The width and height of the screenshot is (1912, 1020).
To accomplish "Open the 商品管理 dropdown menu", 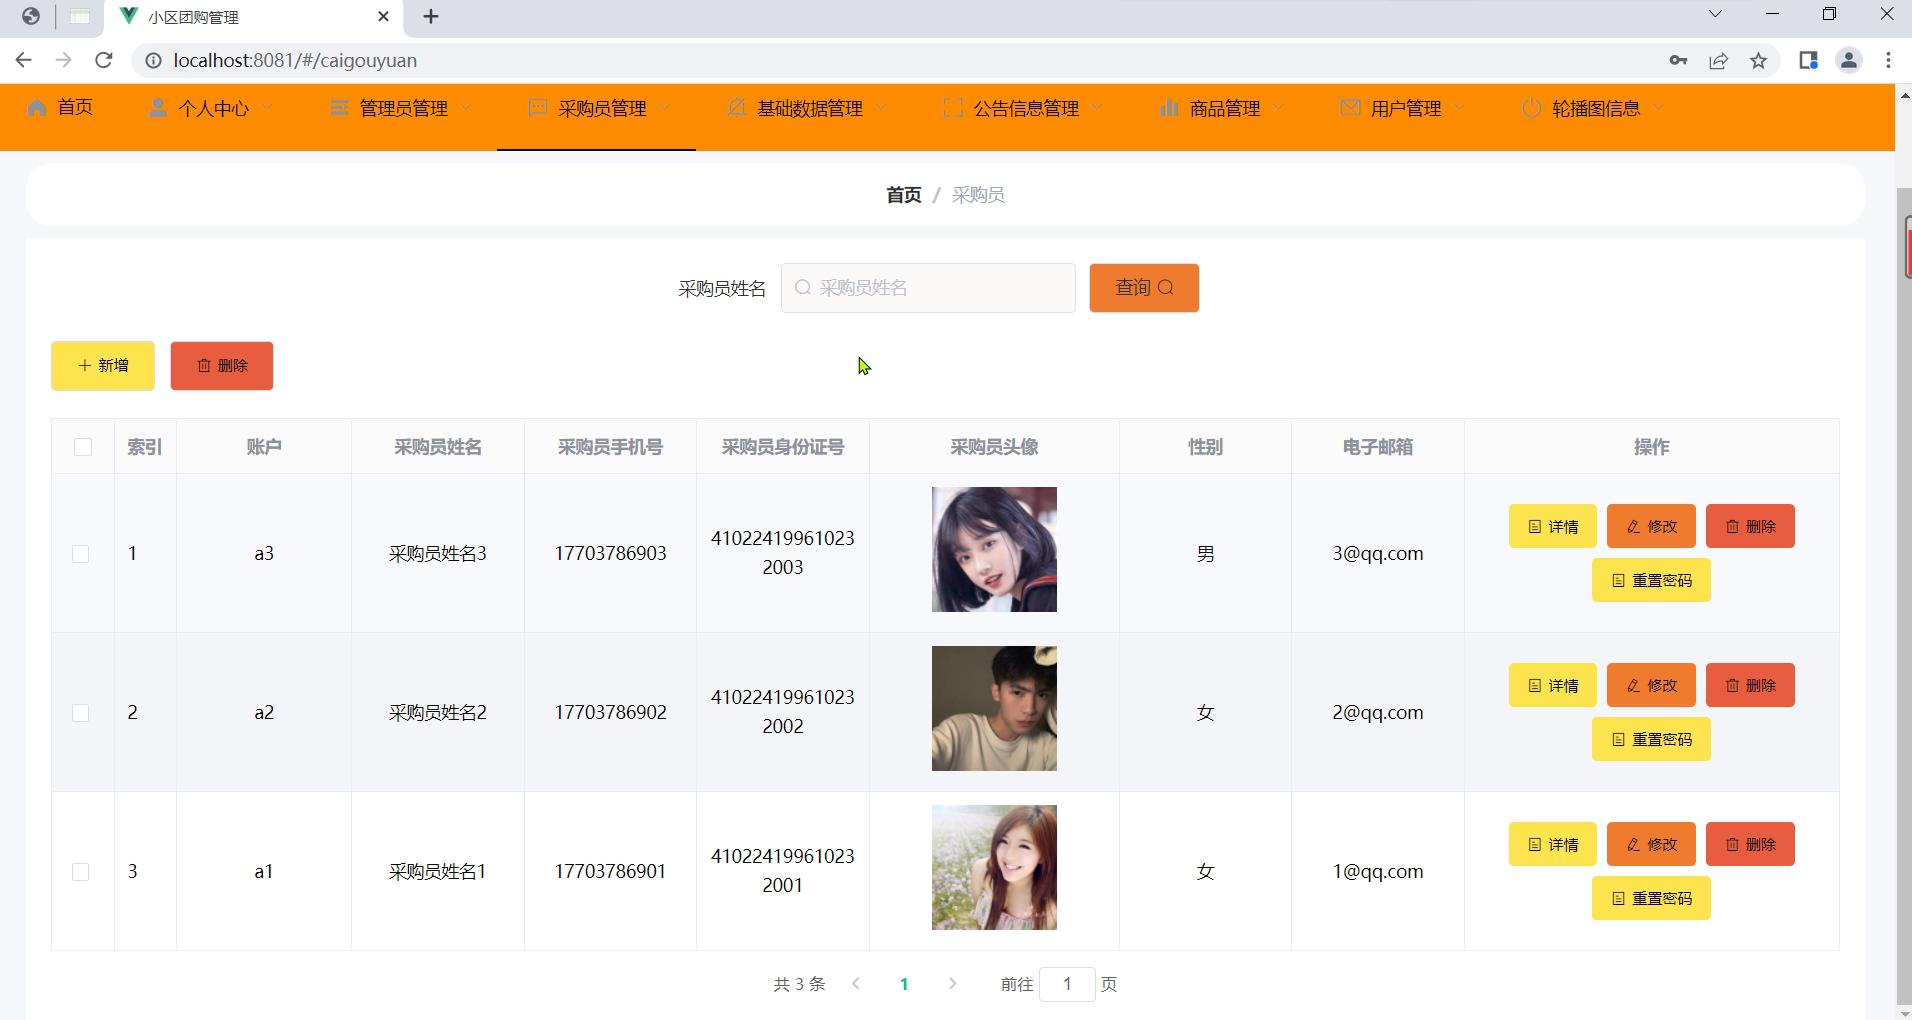I will (x=1223, y=108).
